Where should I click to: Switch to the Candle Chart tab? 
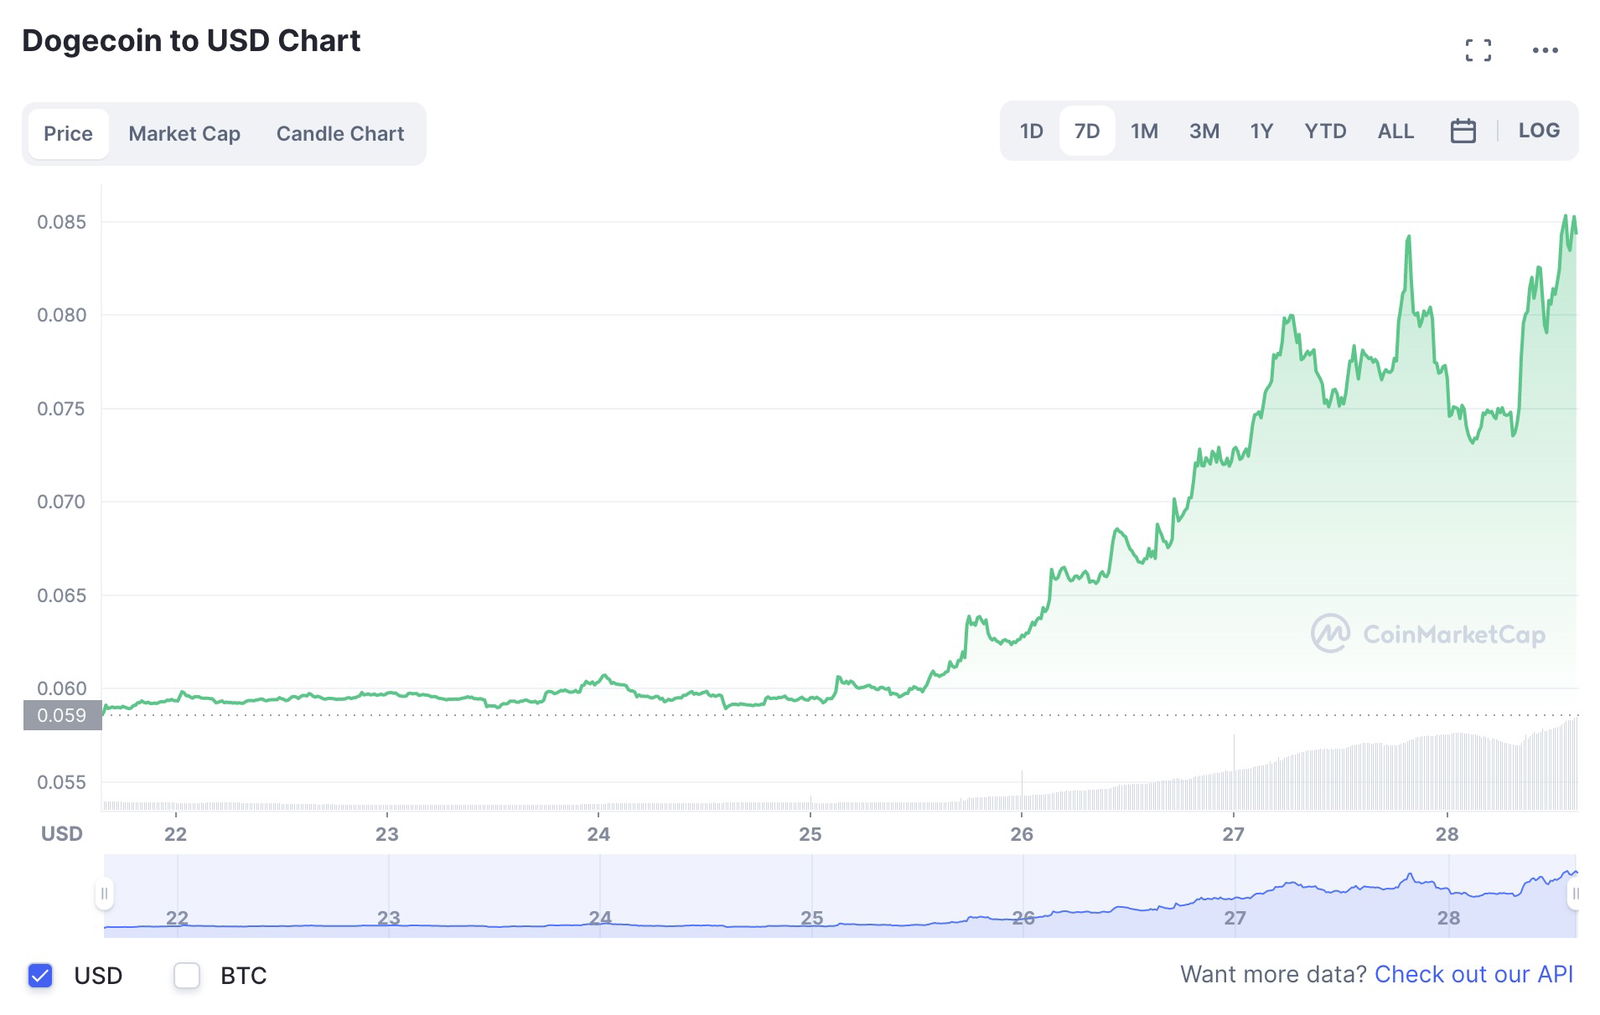click(x=340, y=134)
